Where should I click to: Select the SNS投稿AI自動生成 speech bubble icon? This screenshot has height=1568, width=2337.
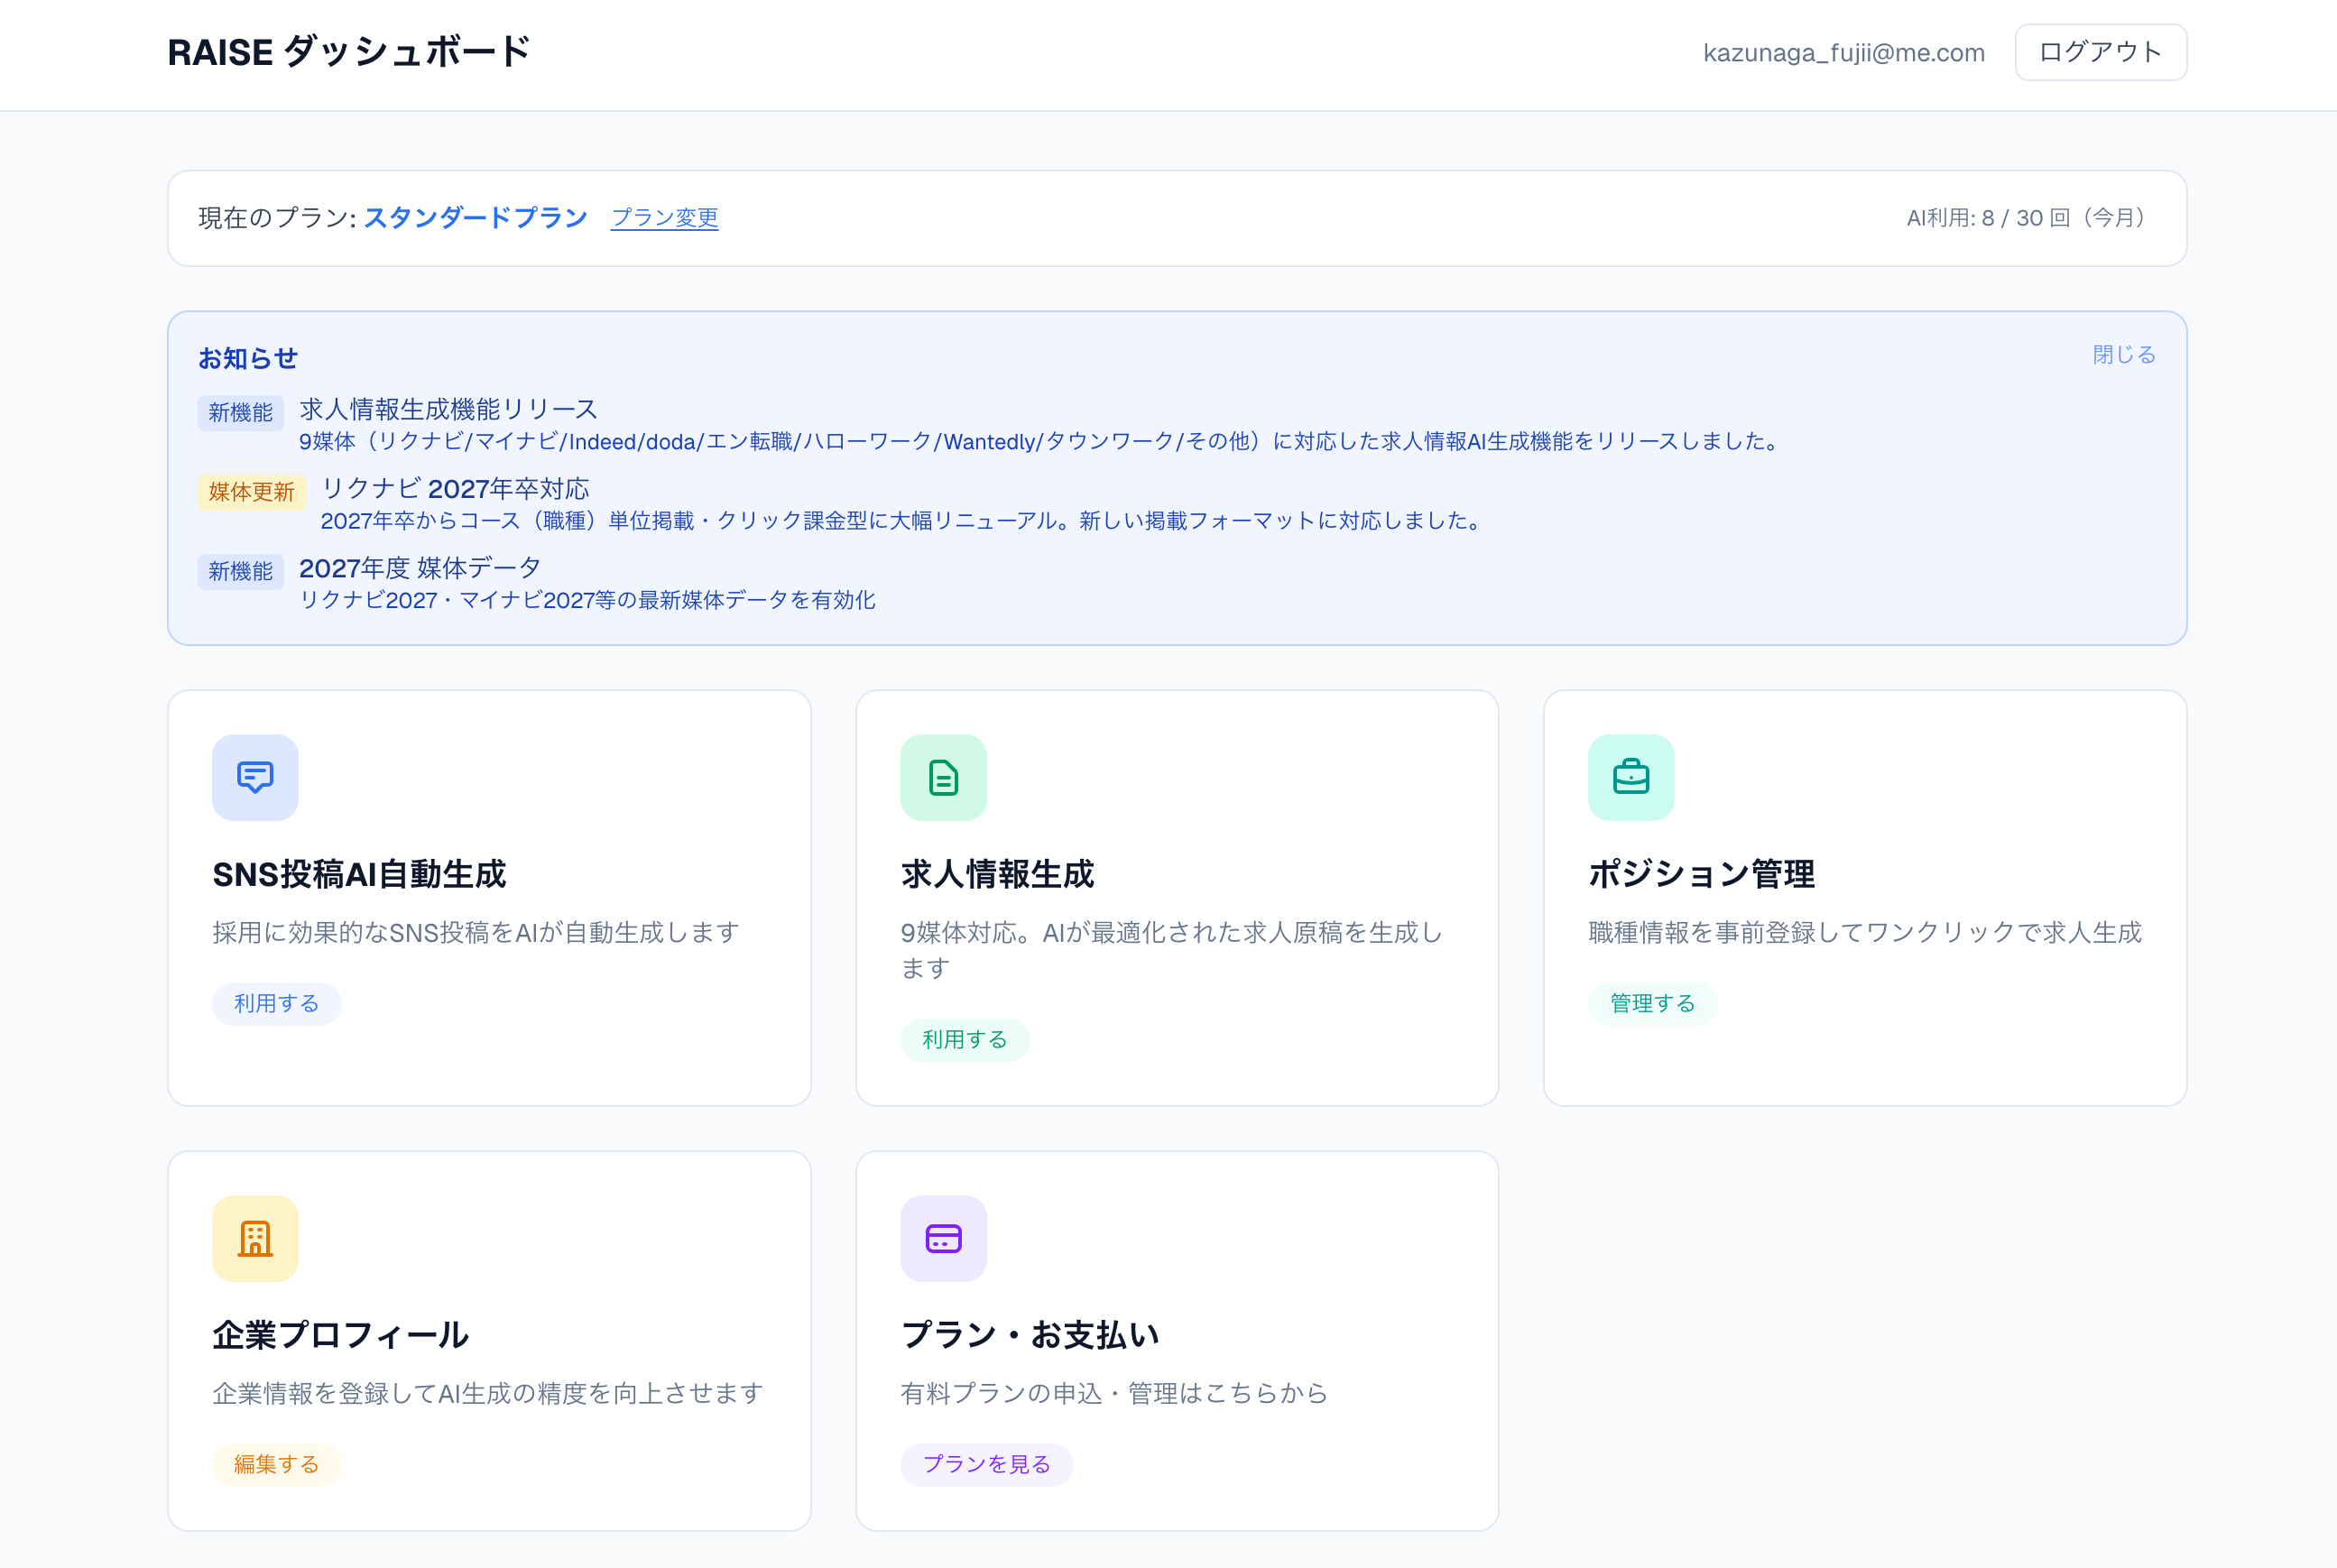point(254,777)
